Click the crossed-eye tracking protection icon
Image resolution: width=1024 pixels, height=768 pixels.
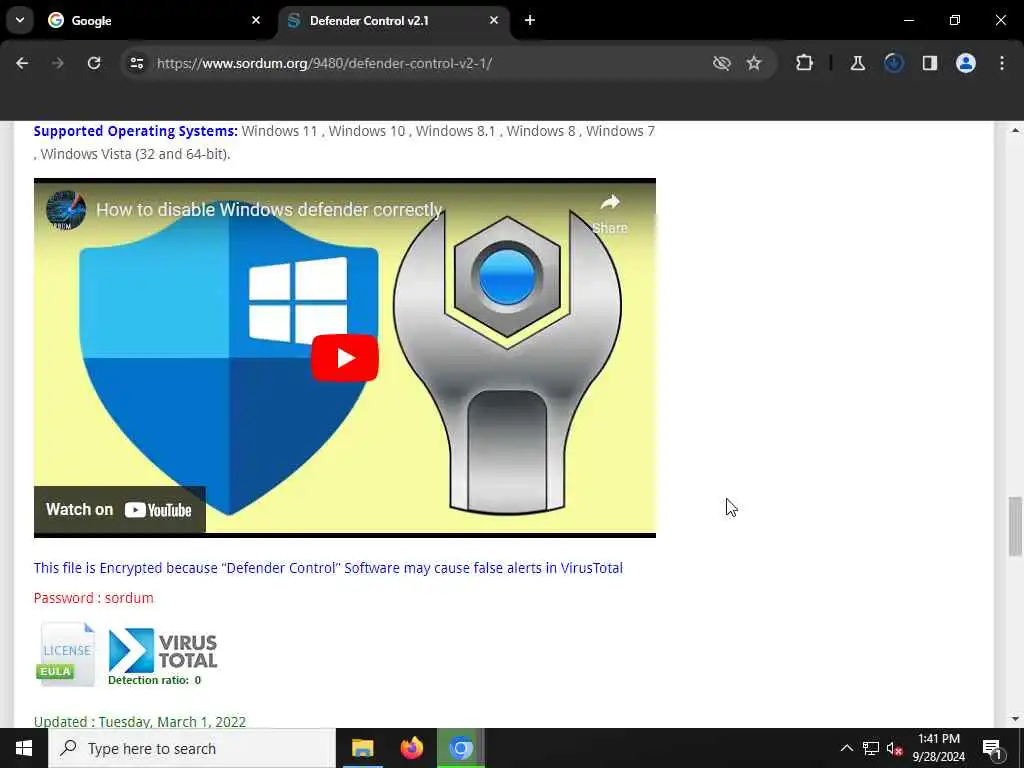(x=722, y=63)
